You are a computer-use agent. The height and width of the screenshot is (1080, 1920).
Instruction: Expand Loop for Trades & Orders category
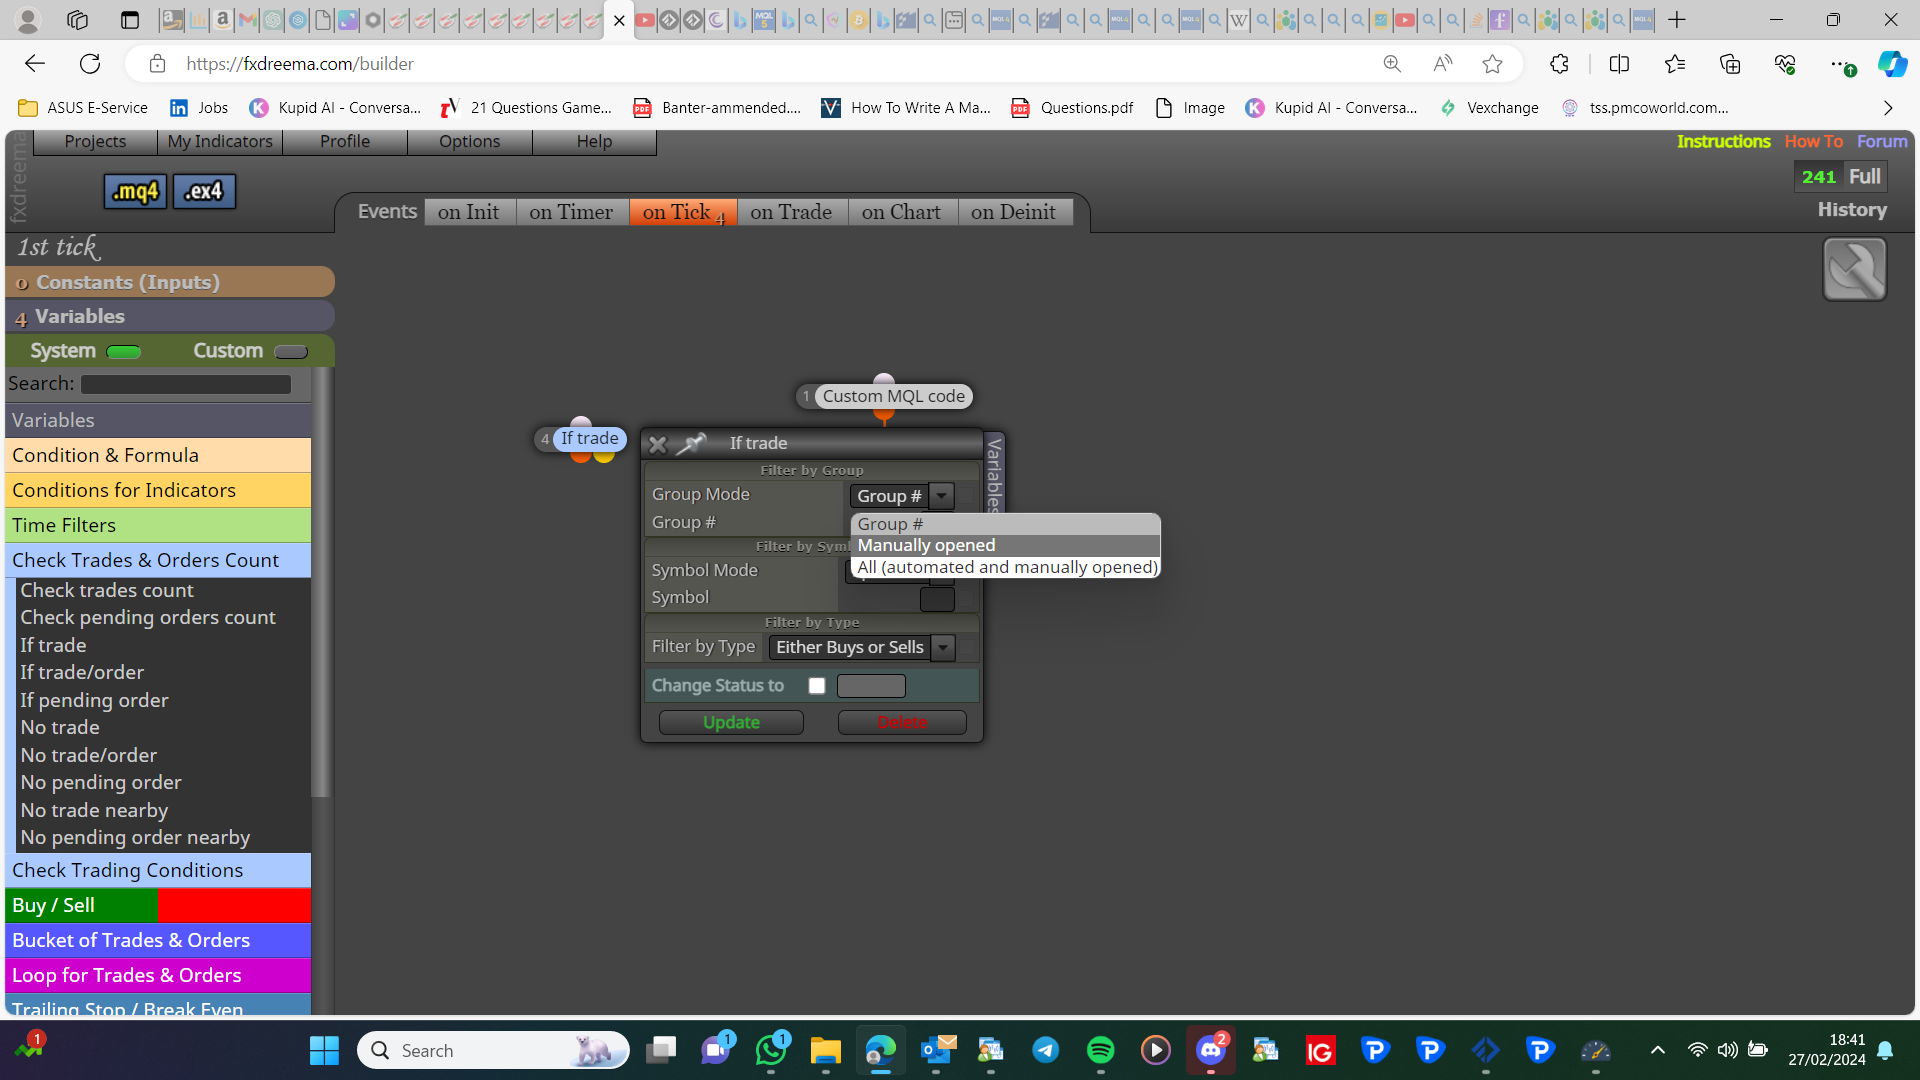click(158, 975)
